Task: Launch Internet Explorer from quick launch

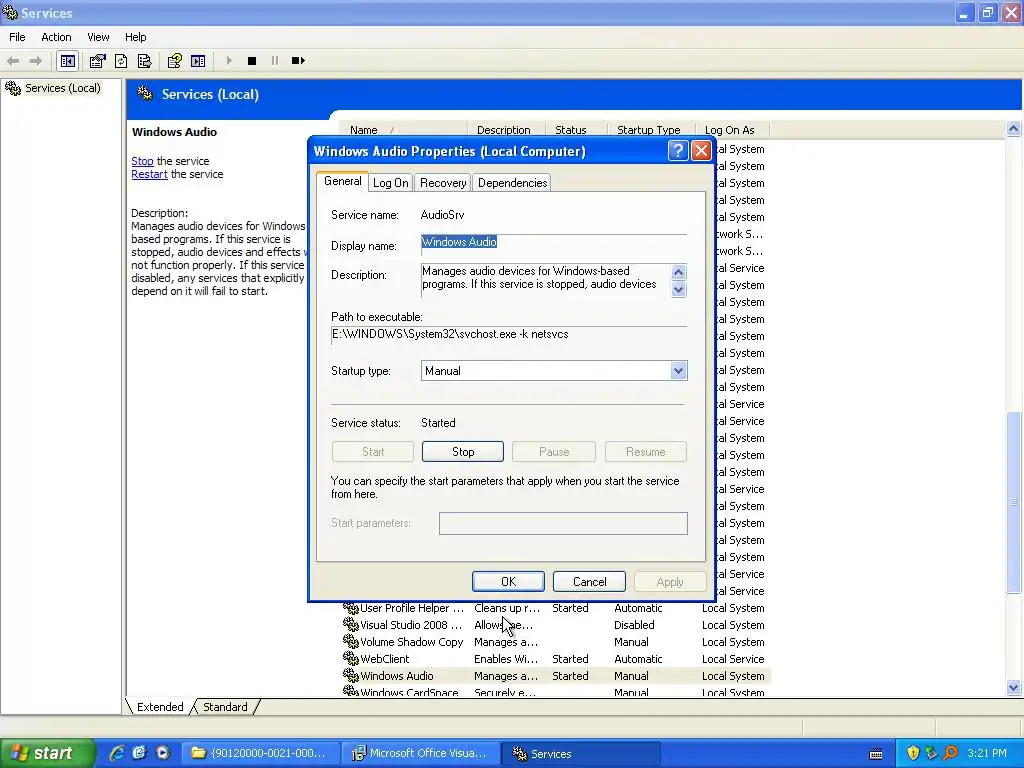Action: 117,753
